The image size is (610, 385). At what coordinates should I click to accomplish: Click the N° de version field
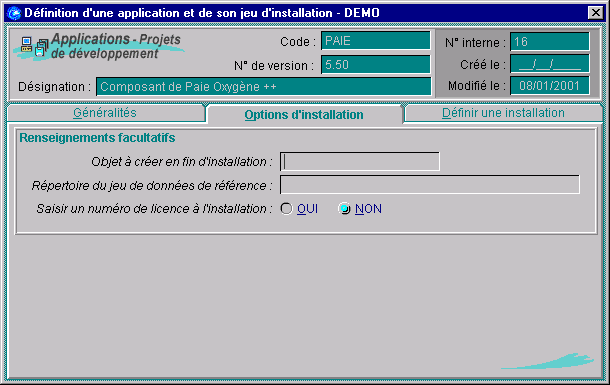(x=376, y=65)
